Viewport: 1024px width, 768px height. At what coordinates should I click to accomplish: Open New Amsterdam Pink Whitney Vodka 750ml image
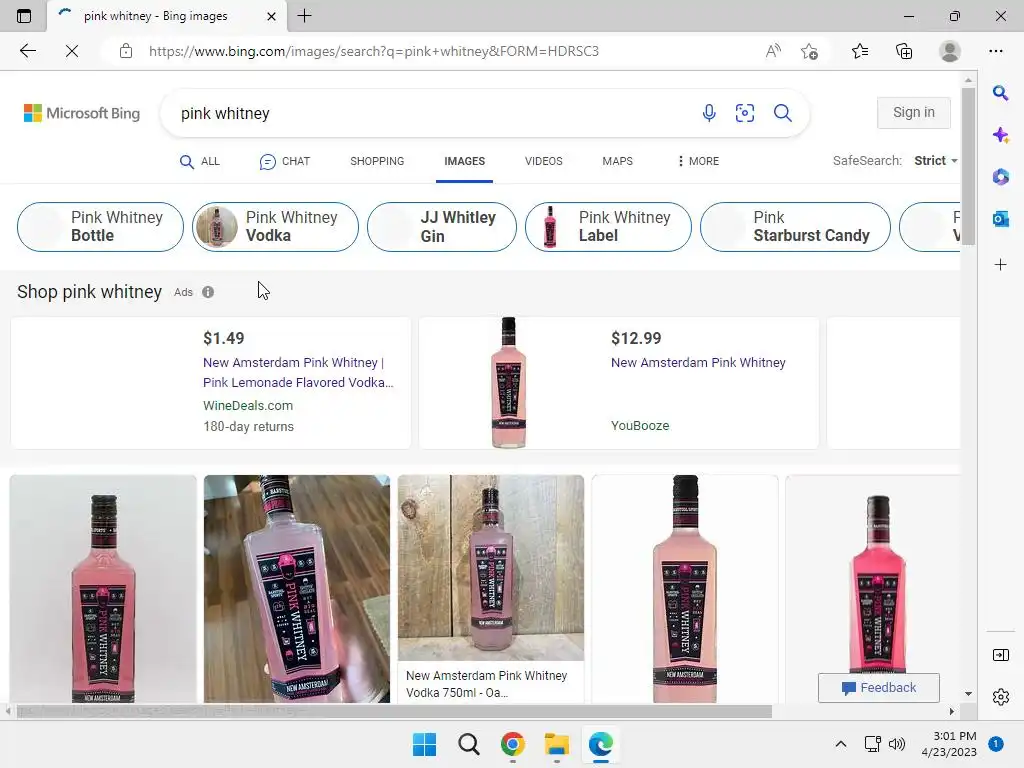click(490, 568)
